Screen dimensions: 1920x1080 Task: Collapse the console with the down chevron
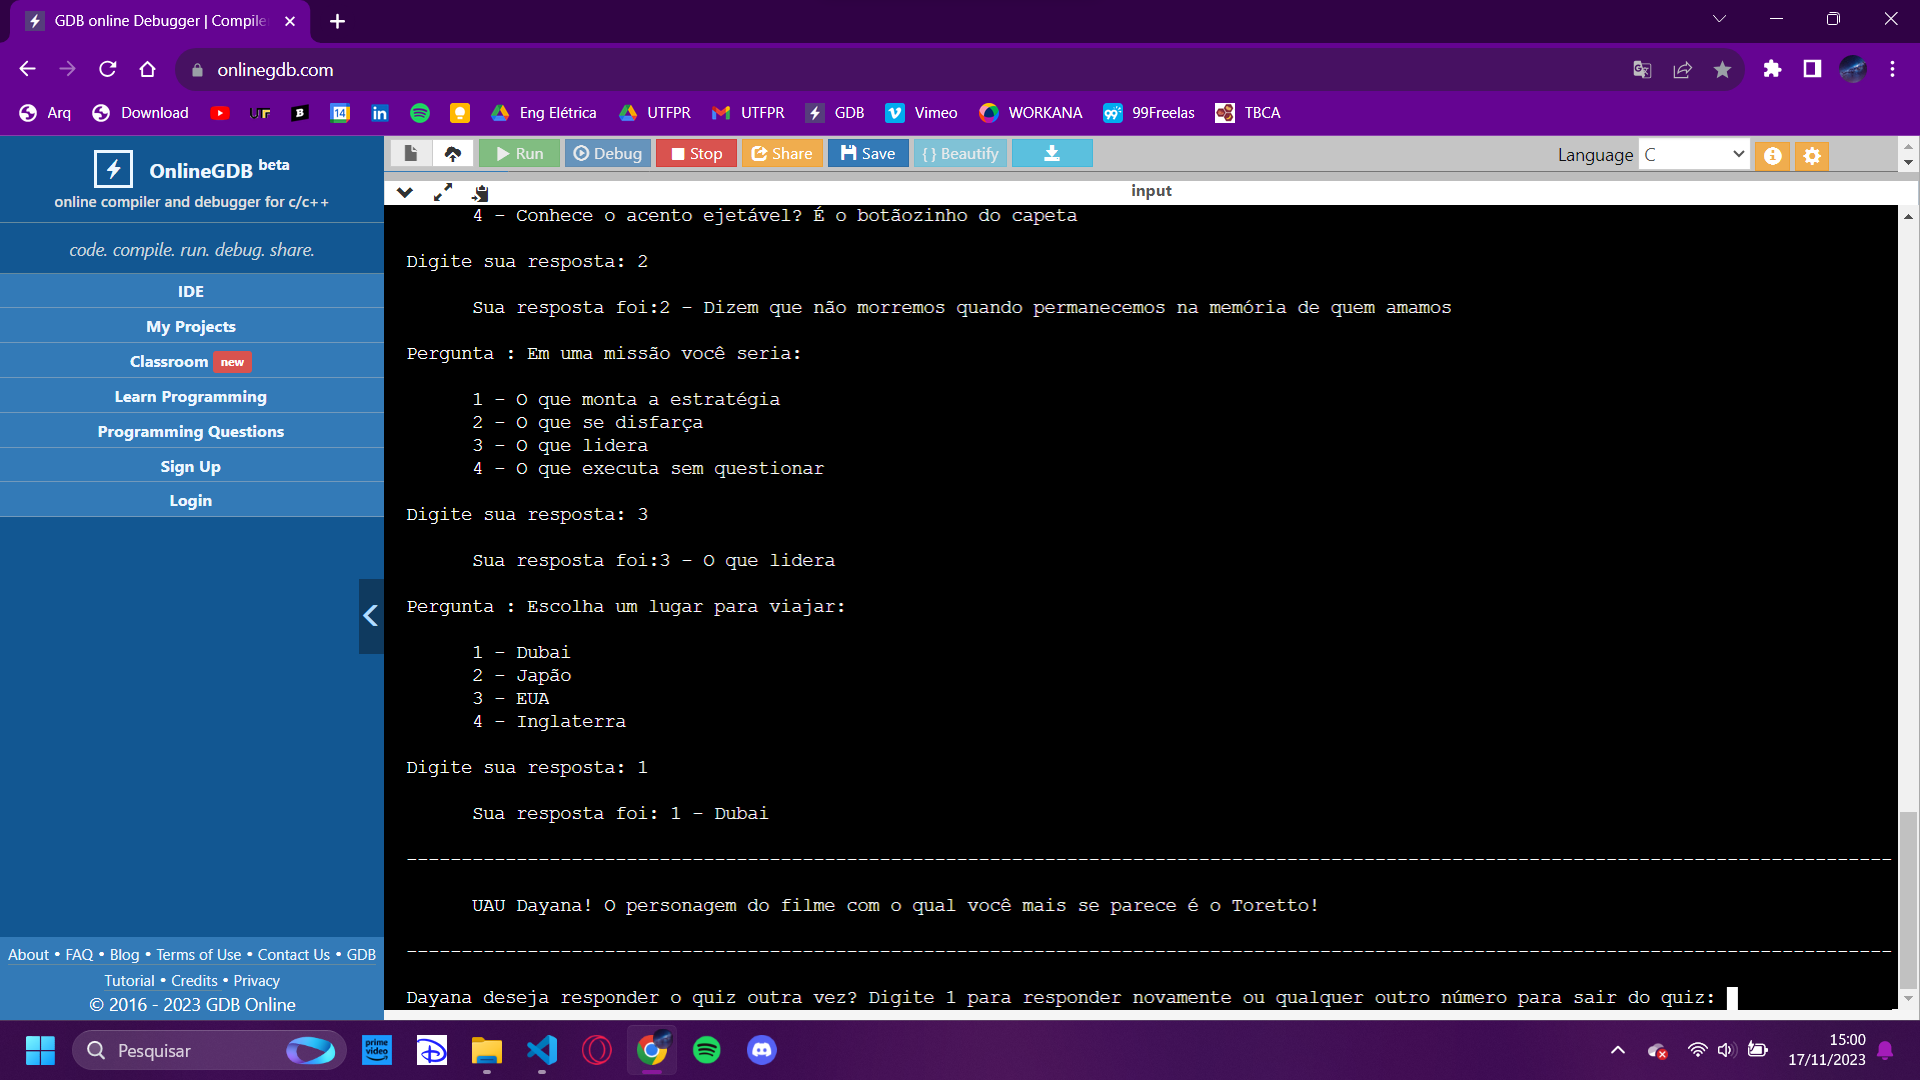(405, 192)
